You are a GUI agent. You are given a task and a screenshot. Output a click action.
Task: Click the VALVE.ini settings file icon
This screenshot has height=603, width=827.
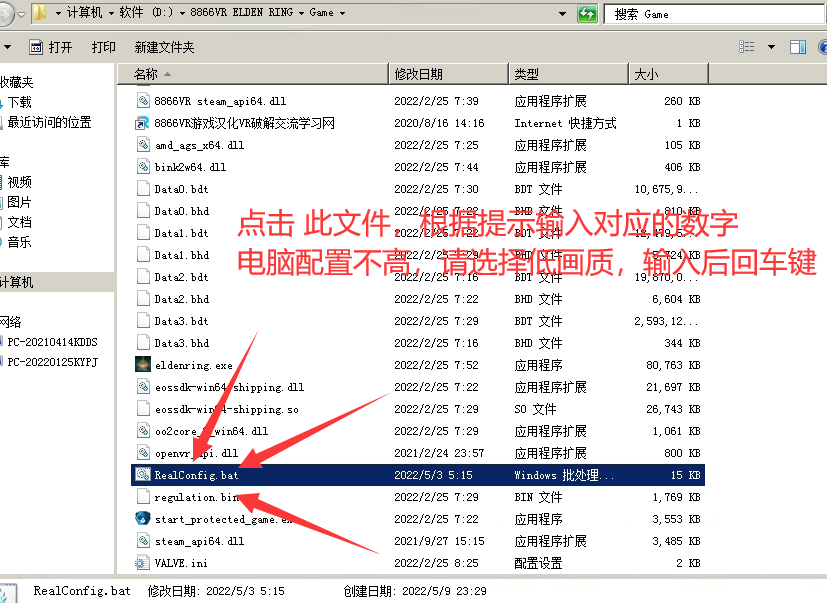[x=143, y=562]
